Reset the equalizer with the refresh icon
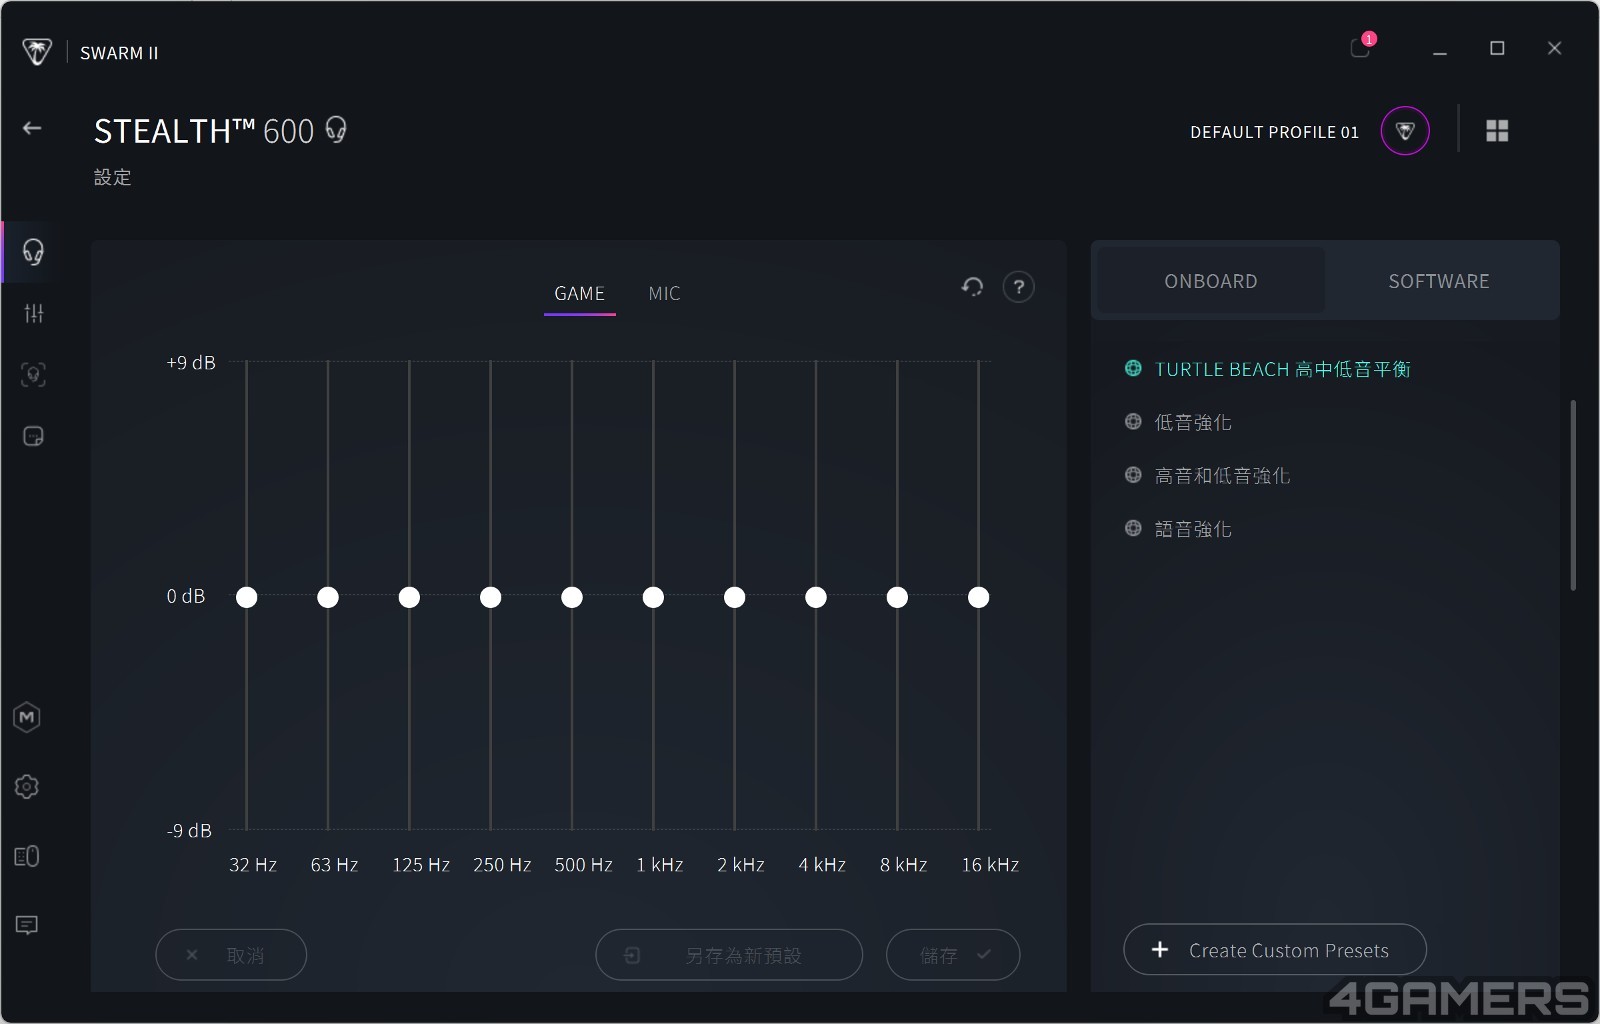 point(972,287)
